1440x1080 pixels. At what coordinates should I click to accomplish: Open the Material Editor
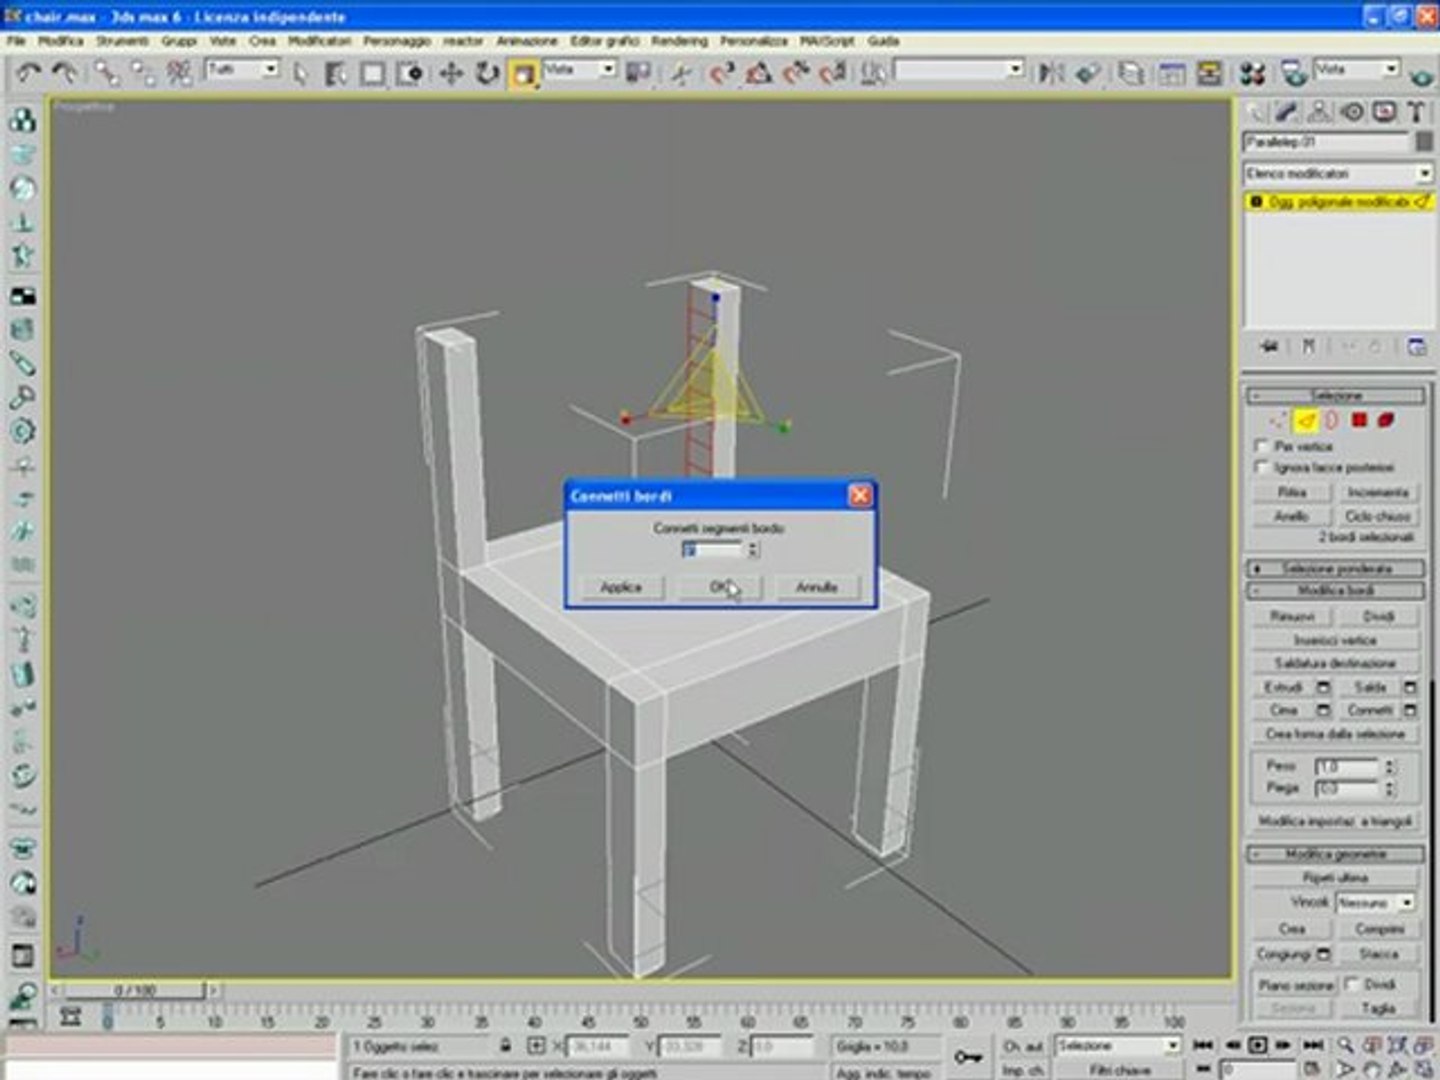pyautogui.click(x=1252, y=72)
